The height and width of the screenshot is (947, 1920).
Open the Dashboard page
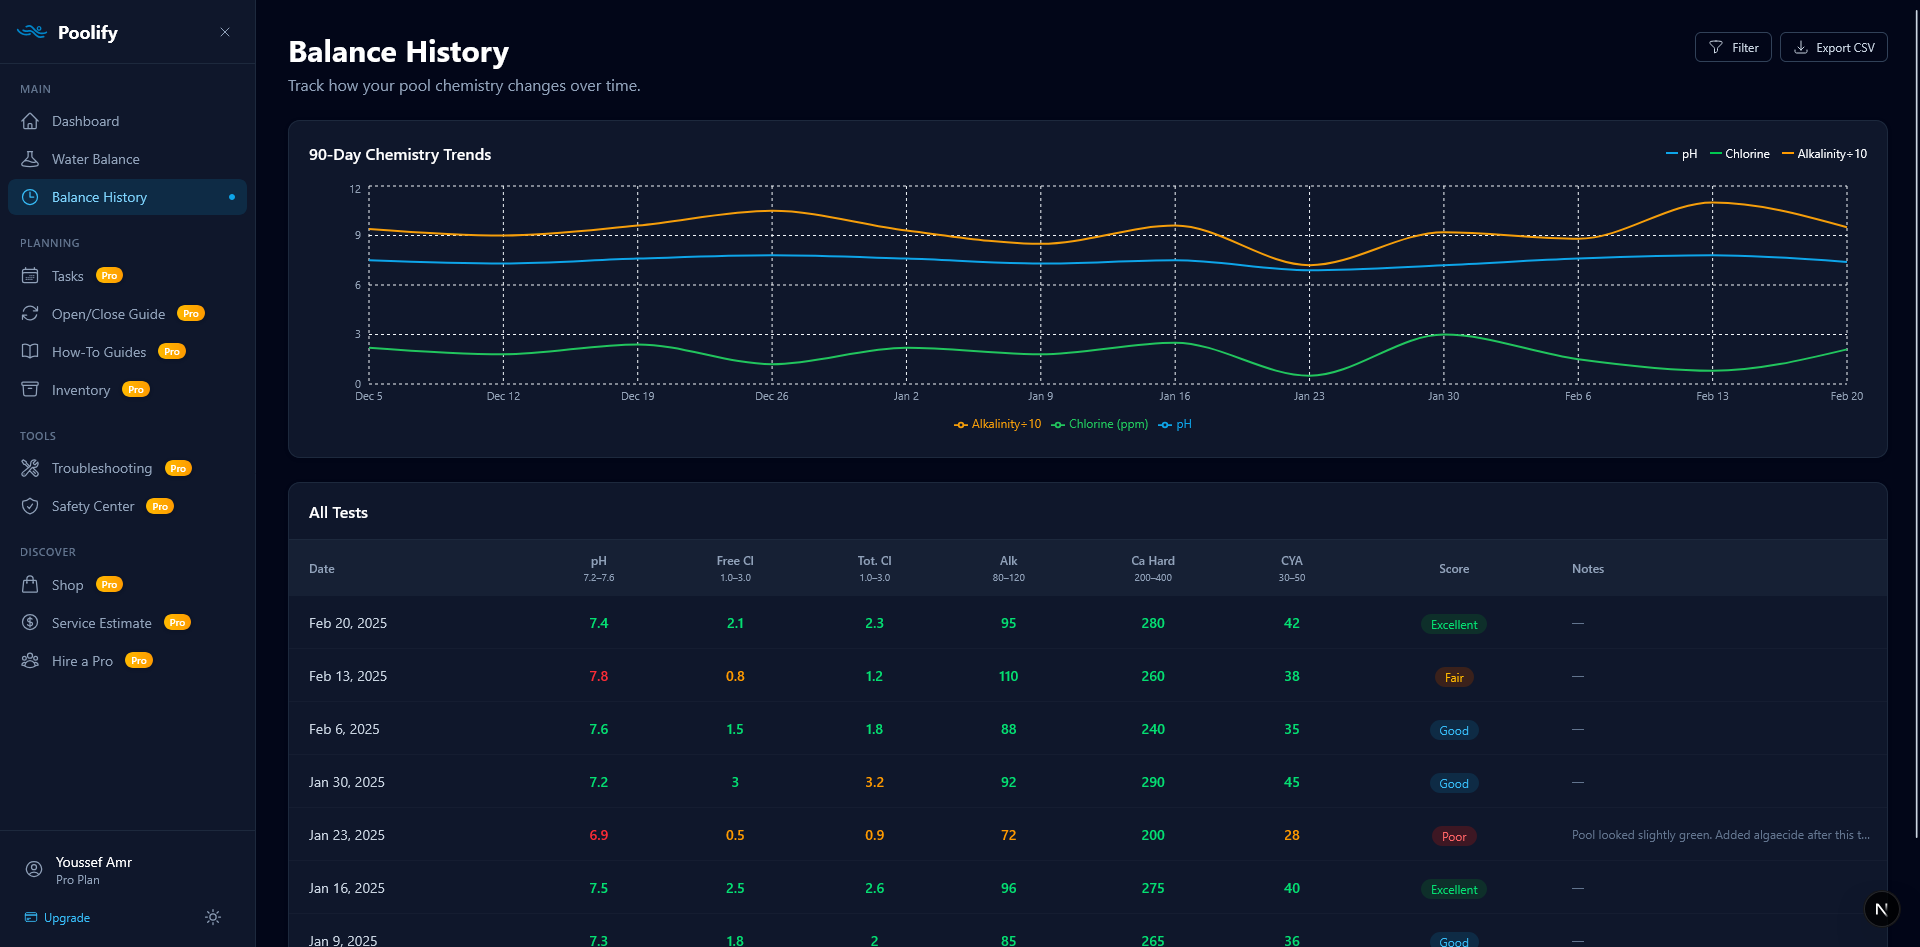(x=127, y=121)
